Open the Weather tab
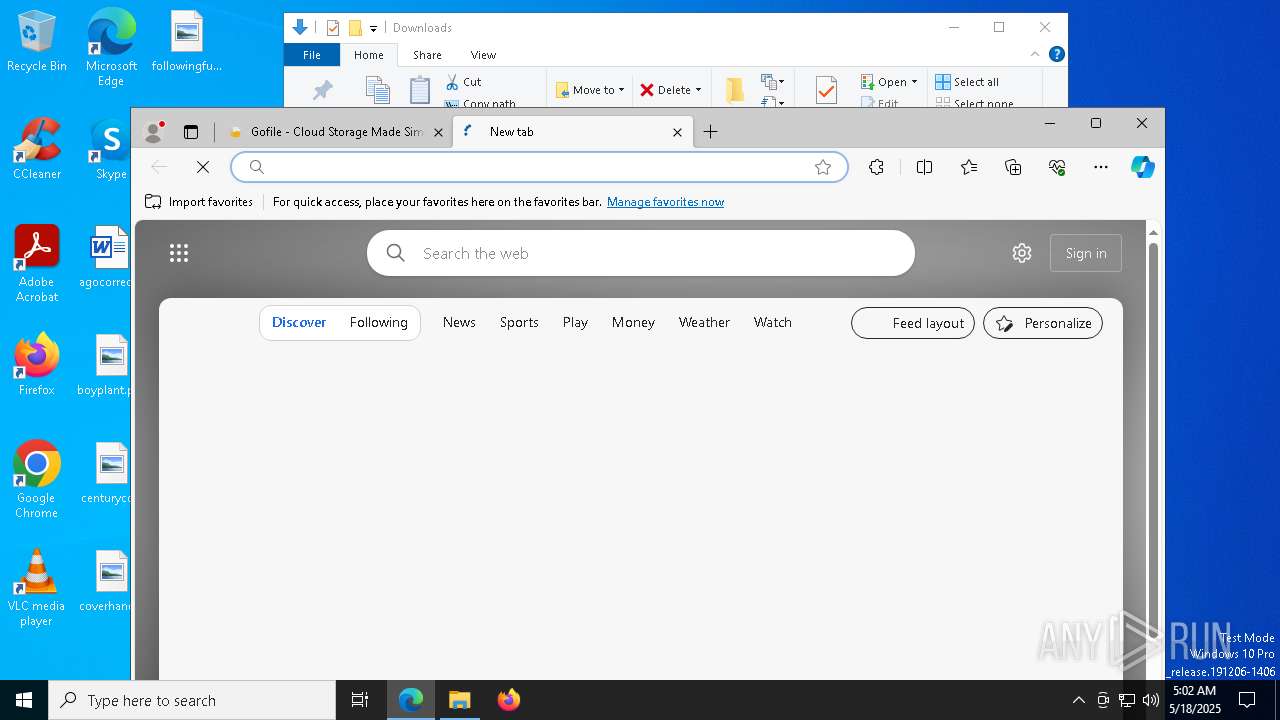1280x720 pixels. (x=704, y=322)
